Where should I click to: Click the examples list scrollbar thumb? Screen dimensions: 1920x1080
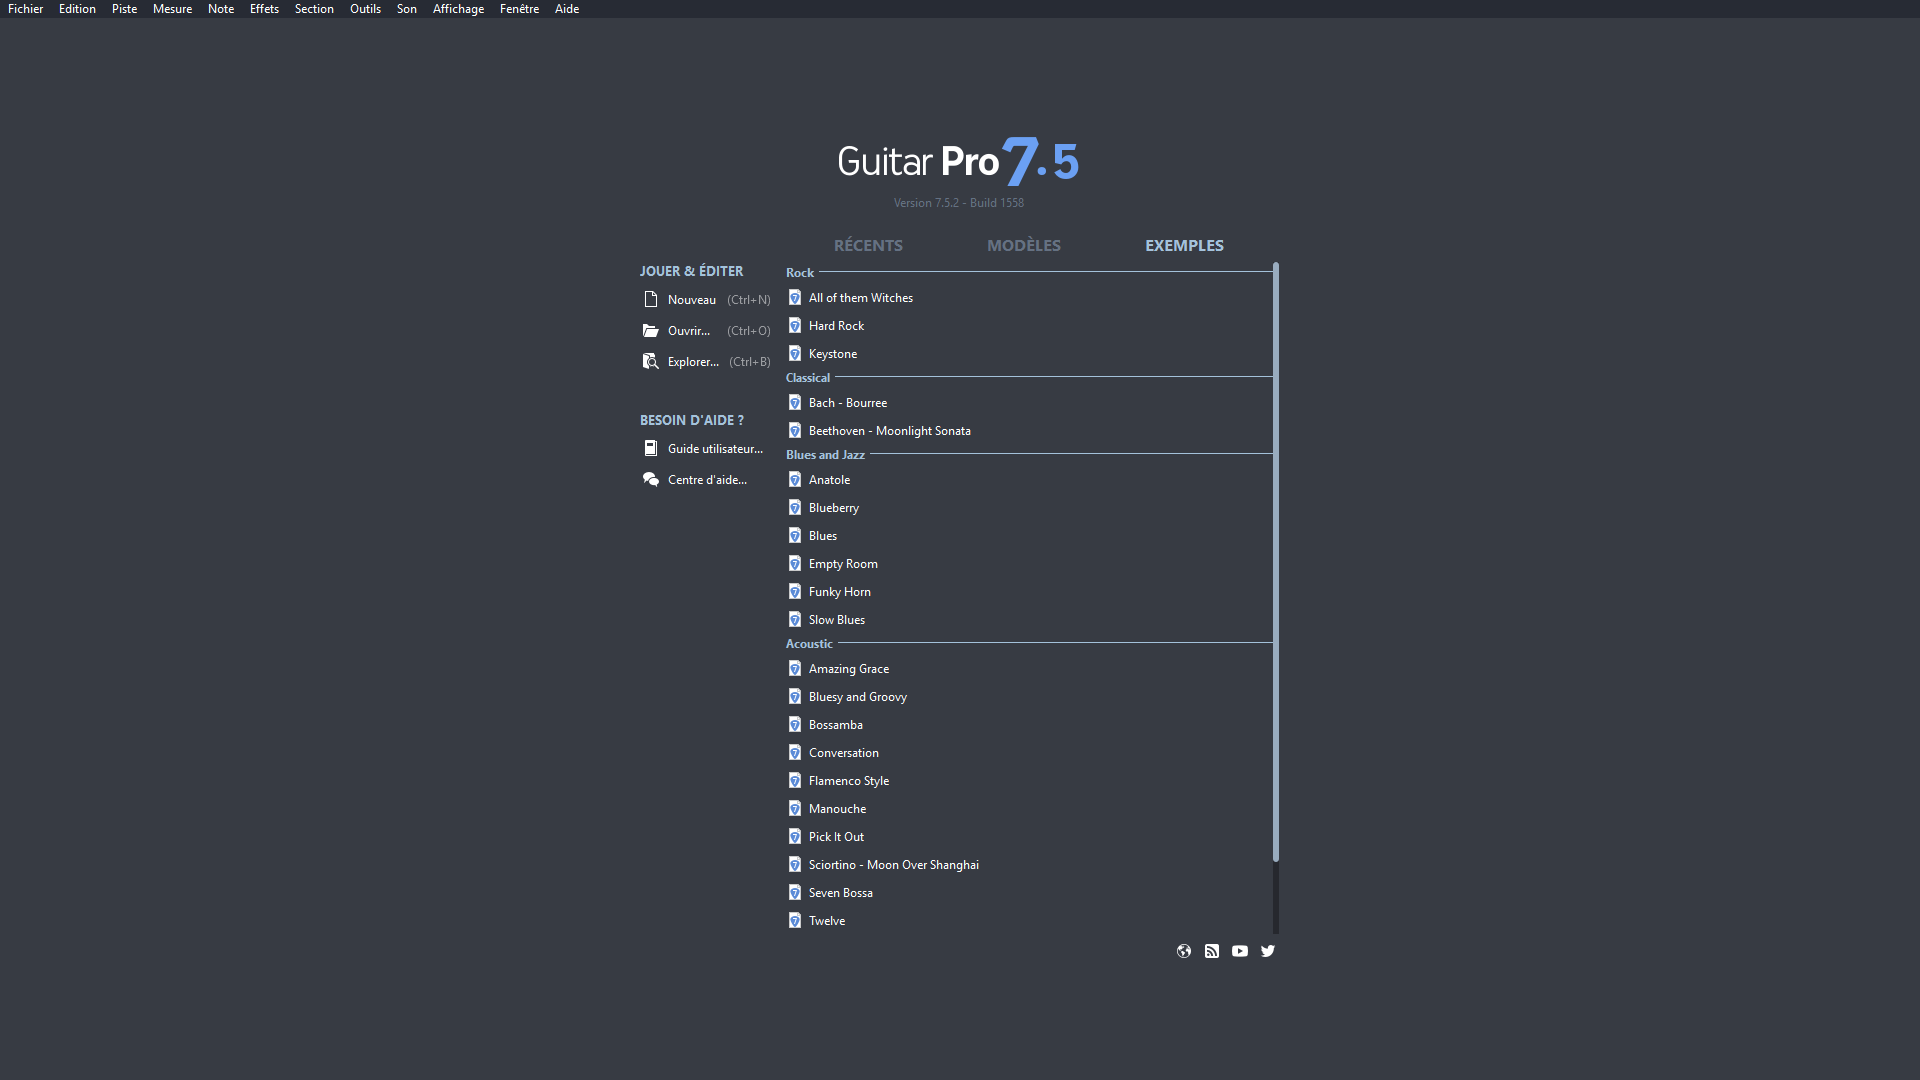click(1276, 562)
